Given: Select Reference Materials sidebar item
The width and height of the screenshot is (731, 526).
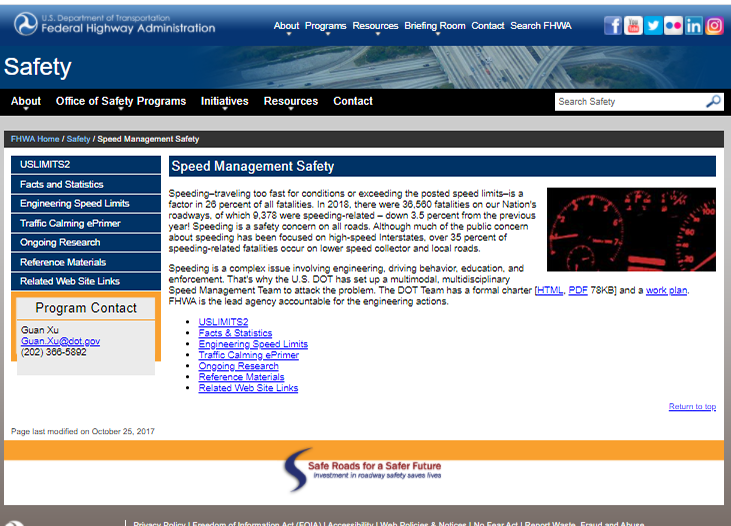Looking at the screenshot, I should pyautogui.click(x=86, y=262).
